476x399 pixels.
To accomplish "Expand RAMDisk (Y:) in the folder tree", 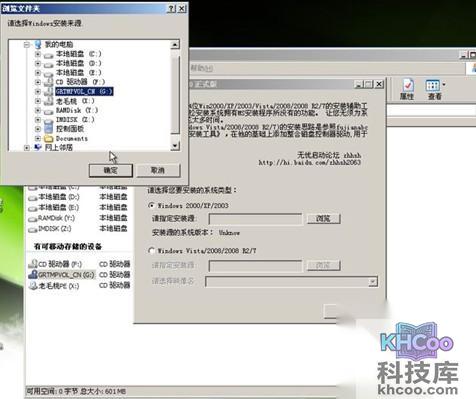I will [38, 110].
